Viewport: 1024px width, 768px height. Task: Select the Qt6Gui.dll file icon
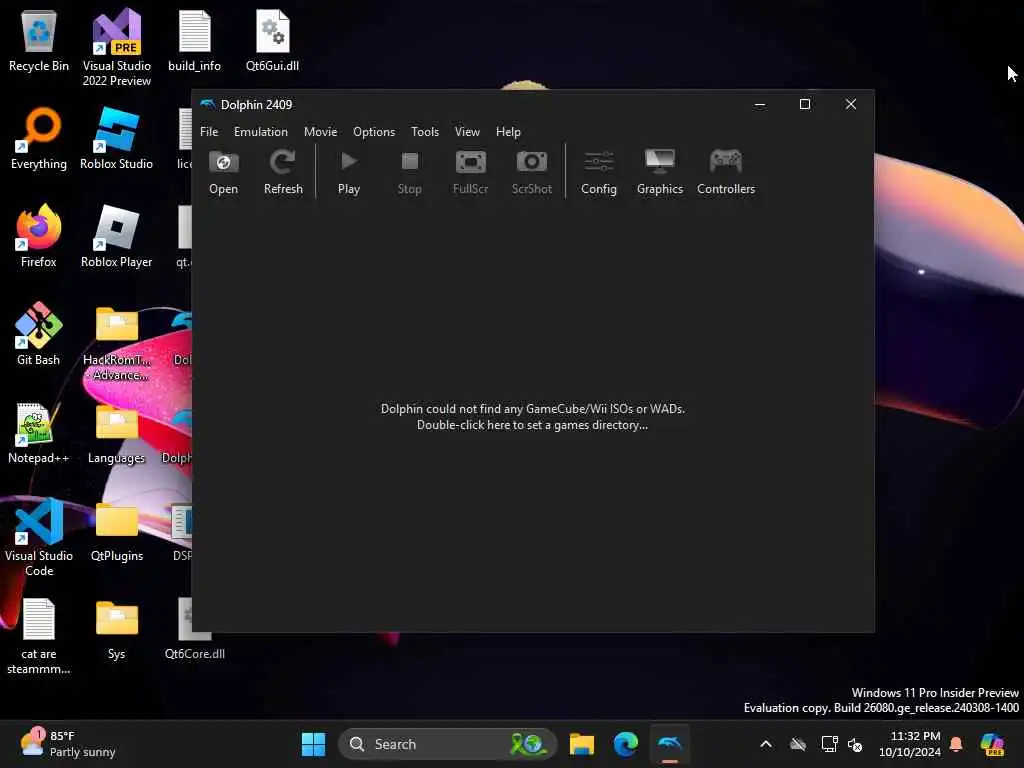(272, 42)
